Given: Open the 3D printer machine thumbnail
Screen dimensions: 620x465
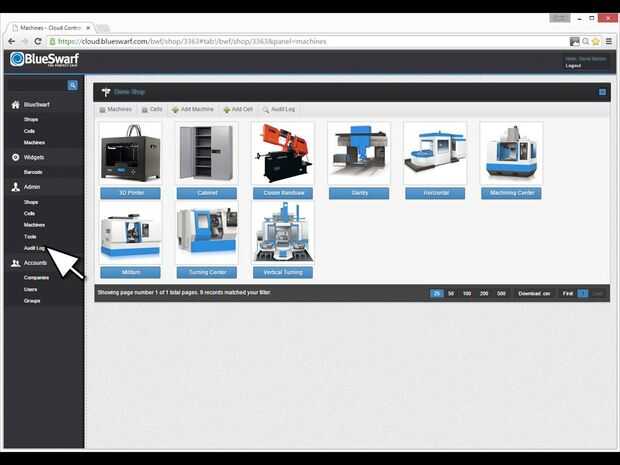Looking at the screenshot, I should [x=130, y=153].
